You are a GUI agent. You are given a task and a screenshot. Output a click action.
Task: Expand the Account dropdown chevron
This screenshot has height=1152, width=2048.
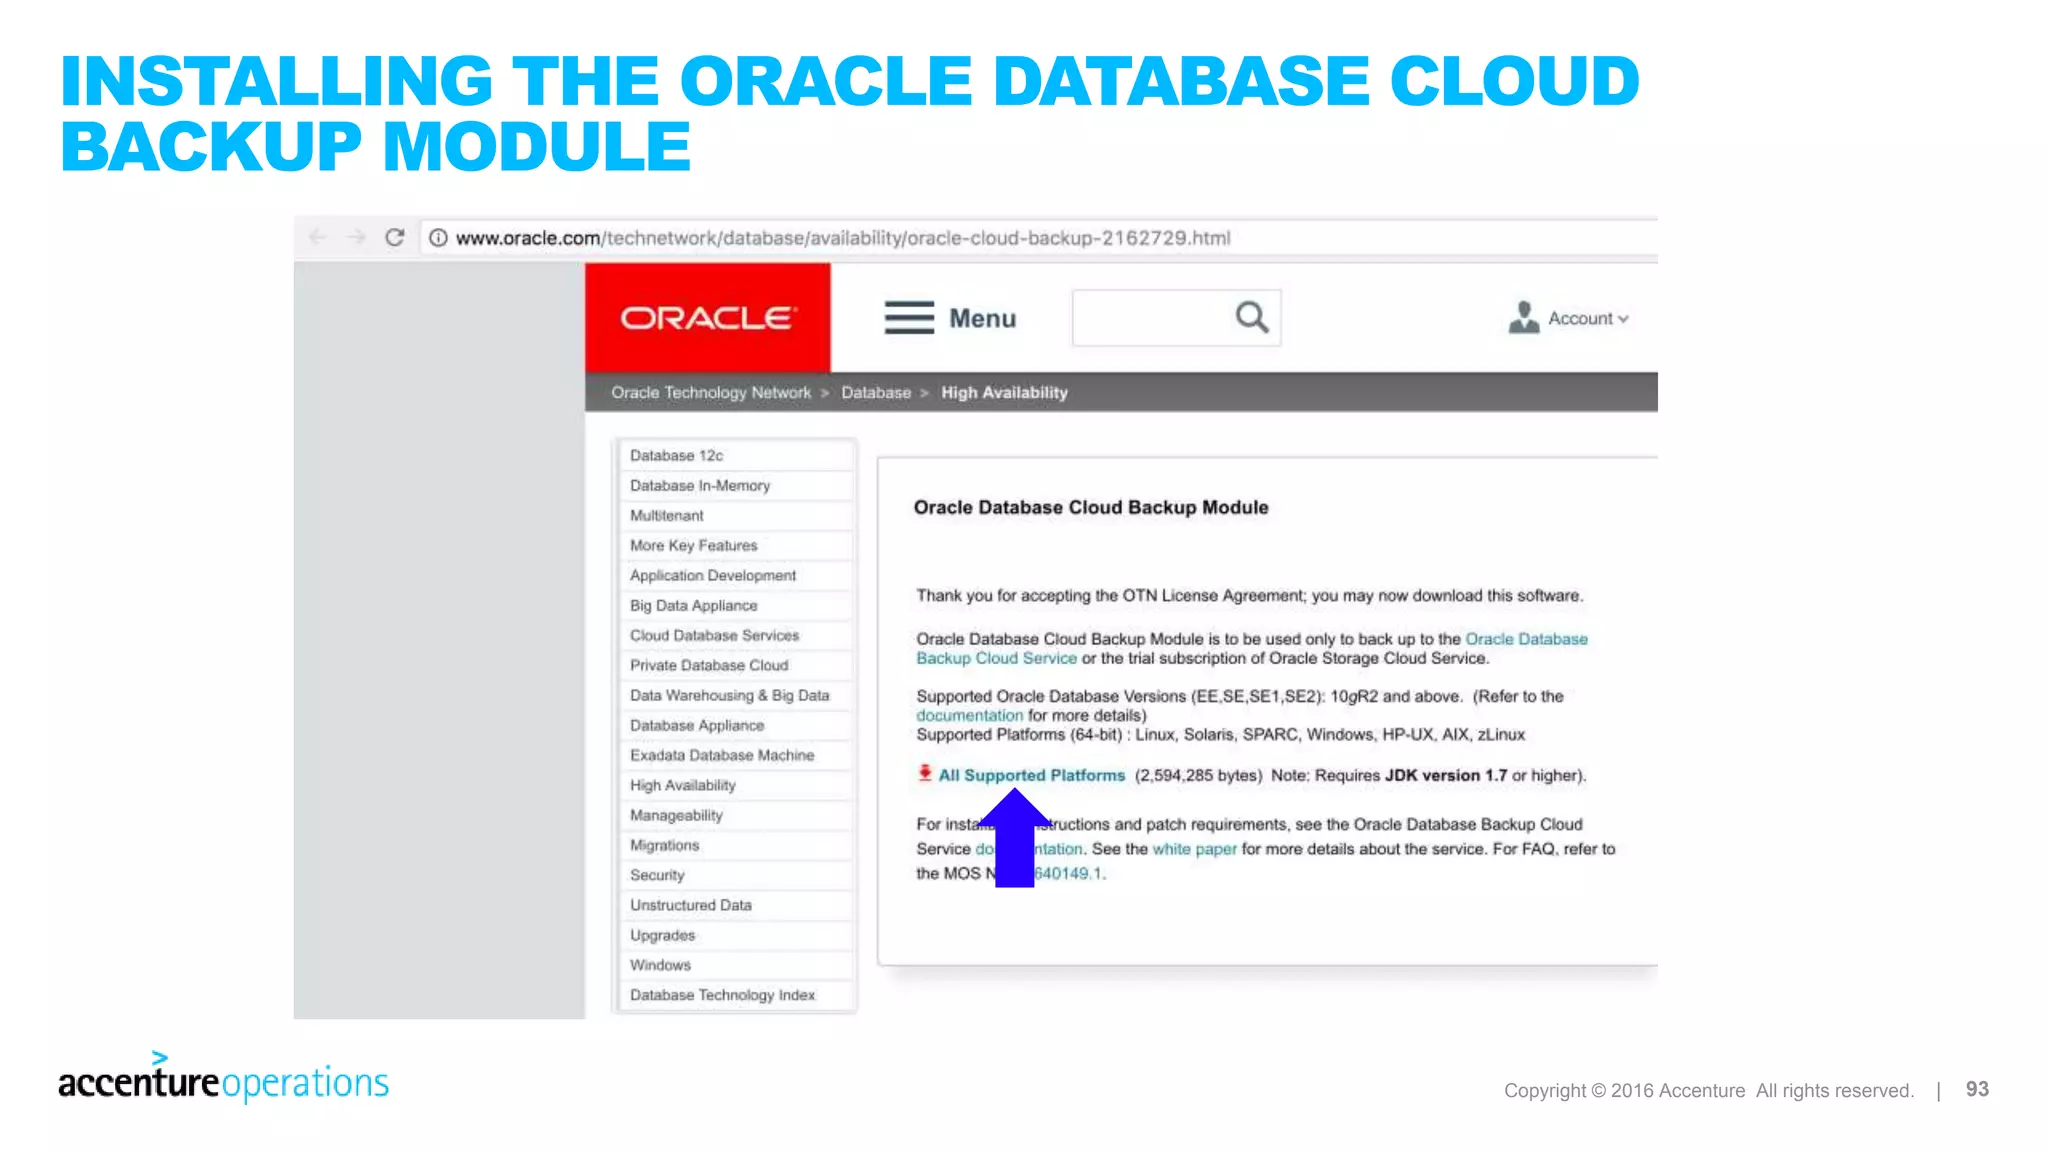point(1623,319)
